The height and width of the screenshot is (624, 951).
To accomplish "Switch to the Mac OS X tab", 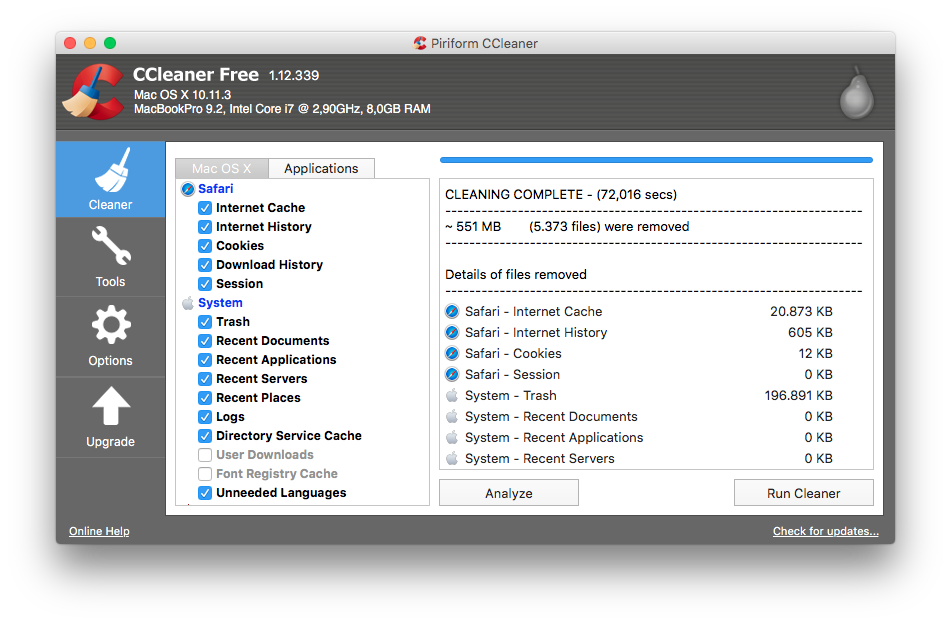I will click(221, 169).
